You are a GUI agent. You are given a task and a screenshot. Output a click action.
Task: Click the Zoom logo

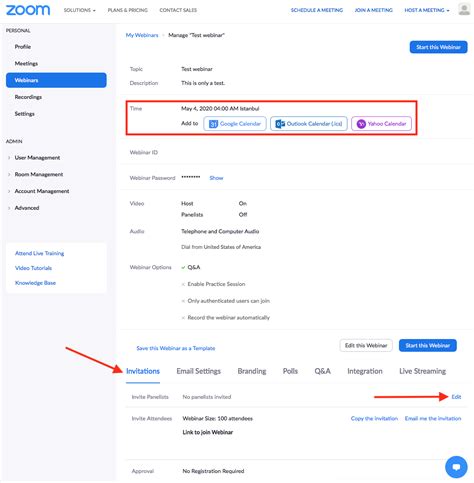coord(28,10)
